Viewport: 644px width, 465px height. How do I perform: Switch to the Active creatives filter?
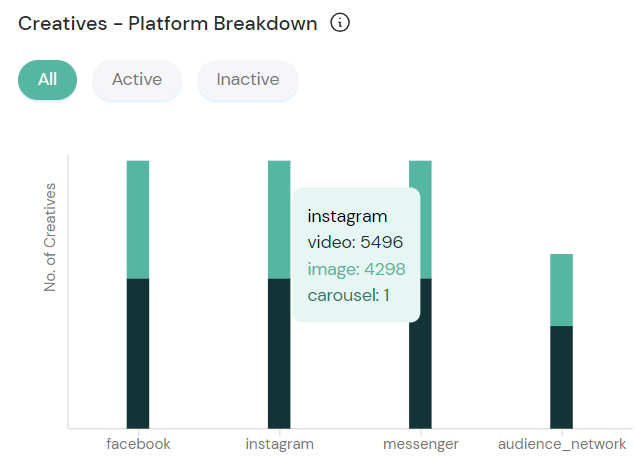pos(137,80)
